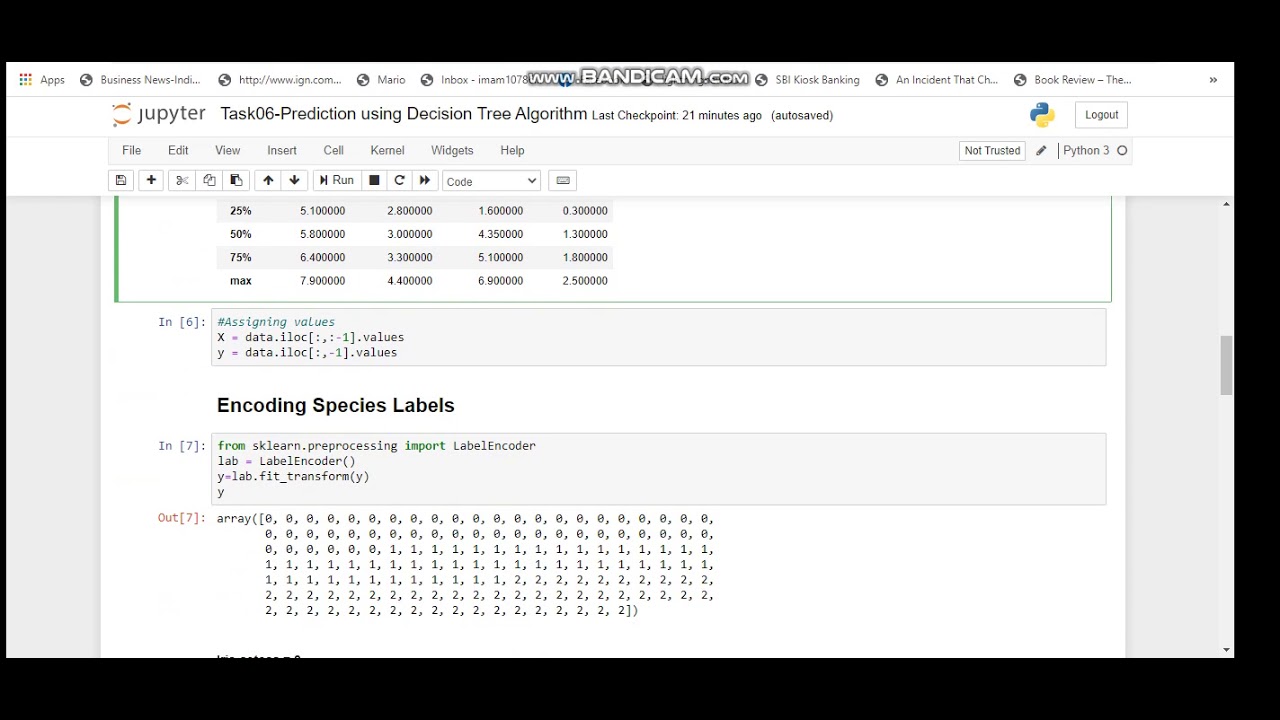1280x720 pixels.
Task: Open the Edit menu
Action: coord(178,151)
